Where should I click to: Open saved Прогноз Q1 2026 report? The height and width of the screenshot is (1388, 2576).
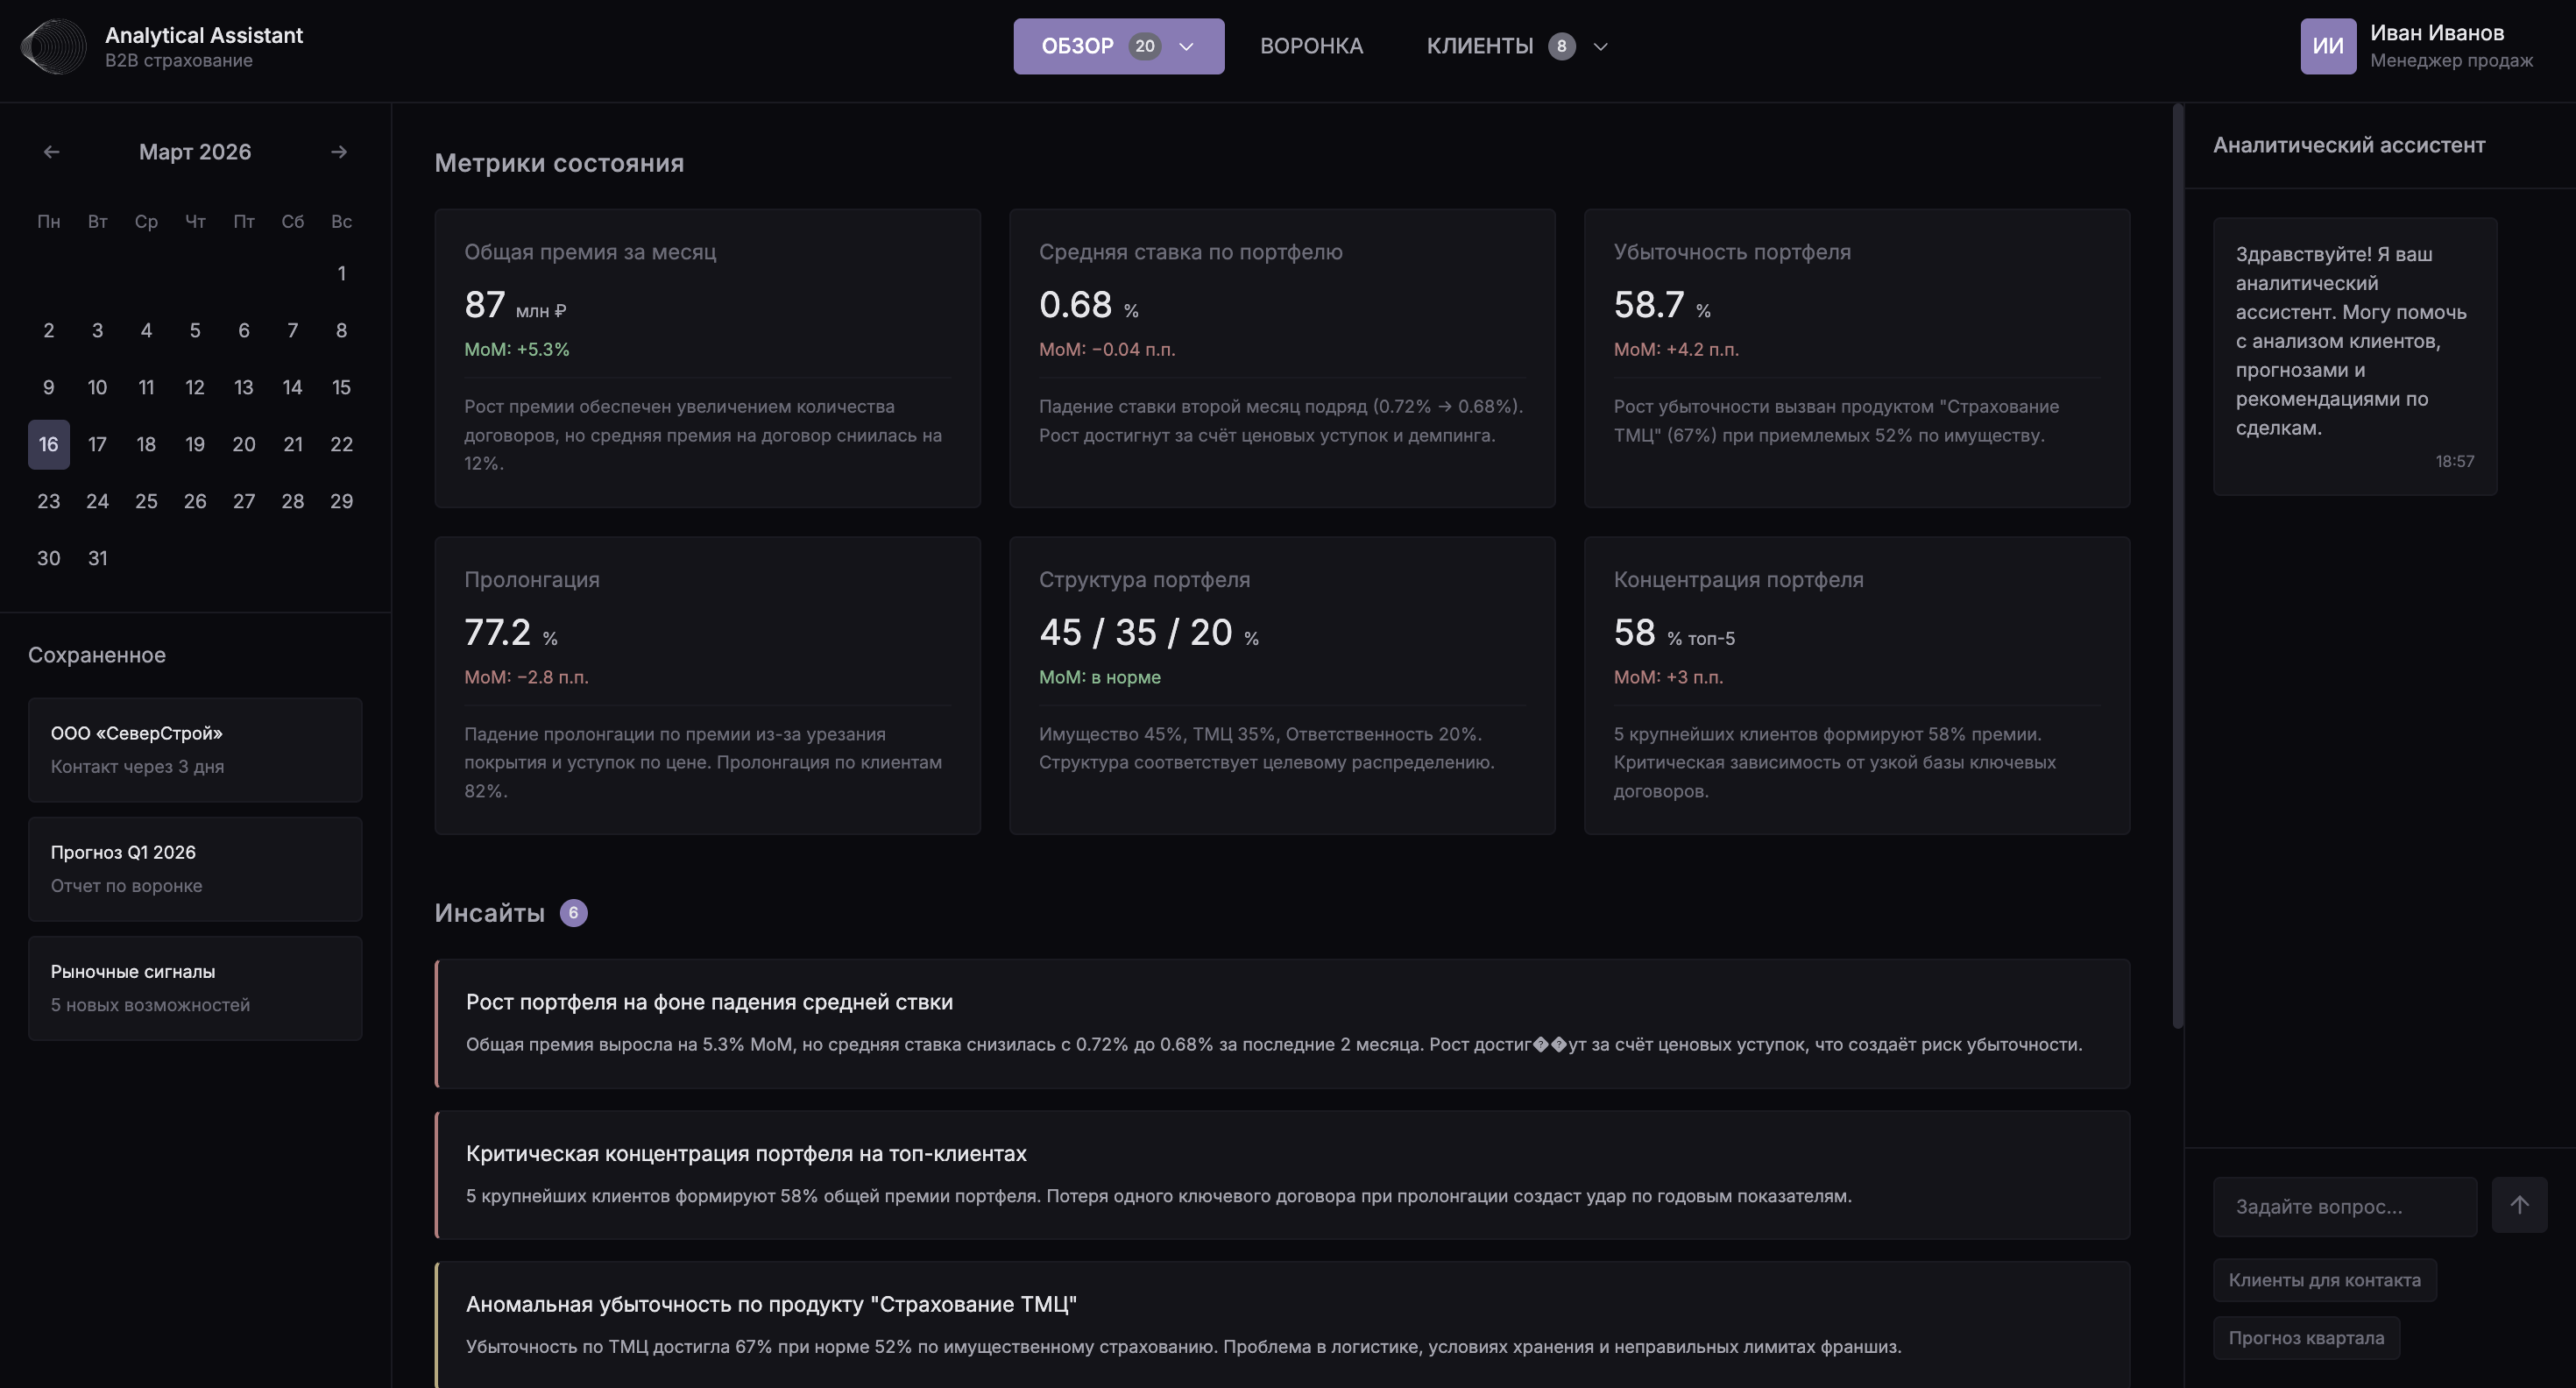click(195, 869)
